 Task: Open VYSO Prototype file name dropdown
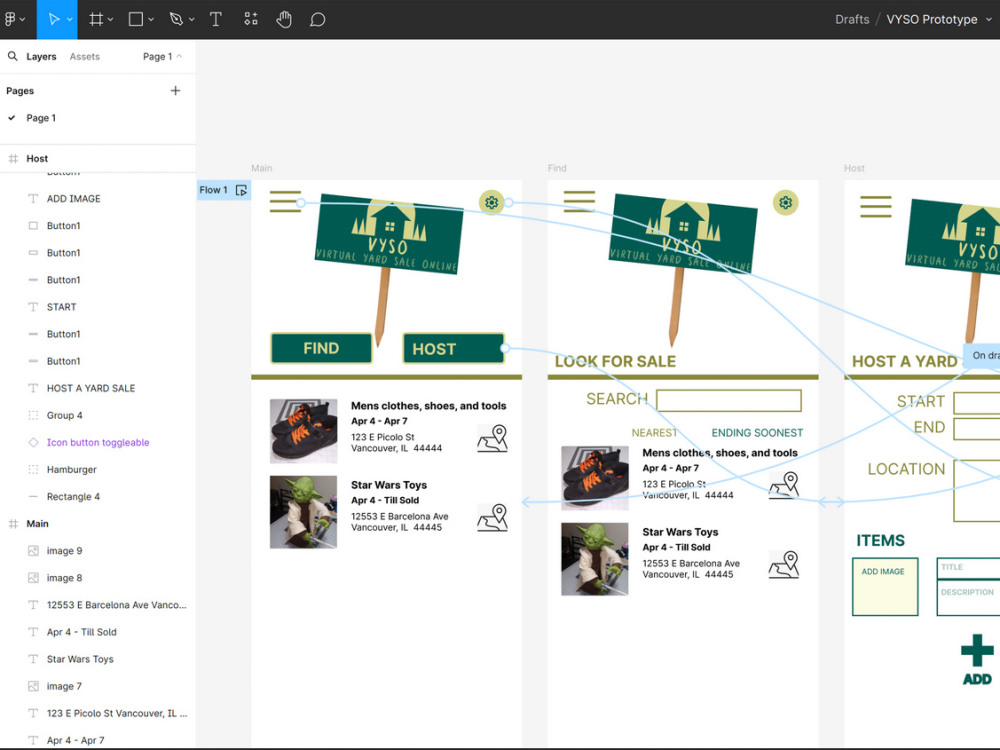(x=989, y=19)
